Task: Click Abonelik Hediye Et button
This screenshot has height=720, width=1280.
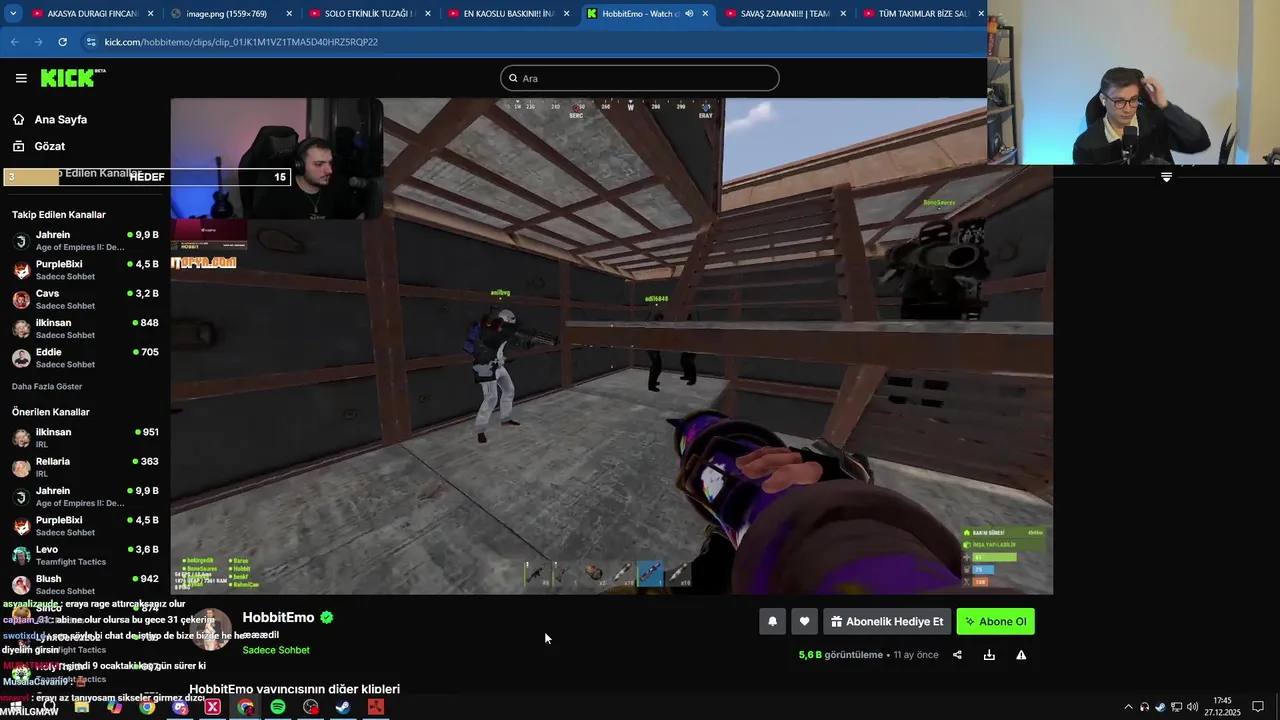Action: 887,621
